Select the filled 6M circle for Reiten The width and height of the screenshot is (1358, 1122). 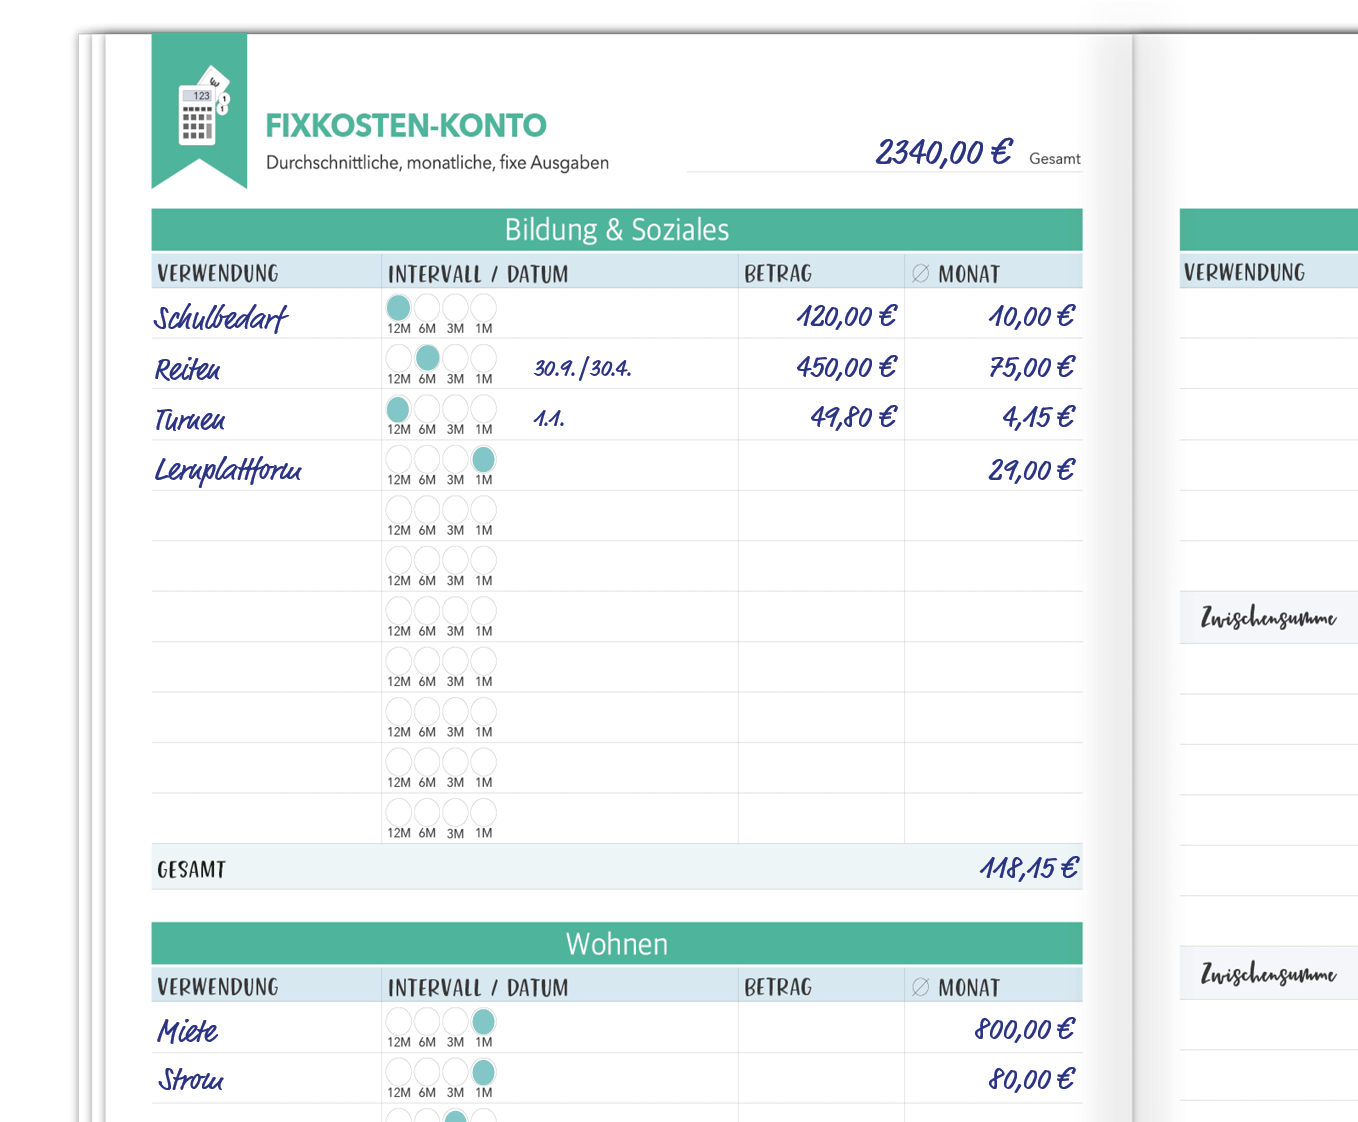(427, 357)
